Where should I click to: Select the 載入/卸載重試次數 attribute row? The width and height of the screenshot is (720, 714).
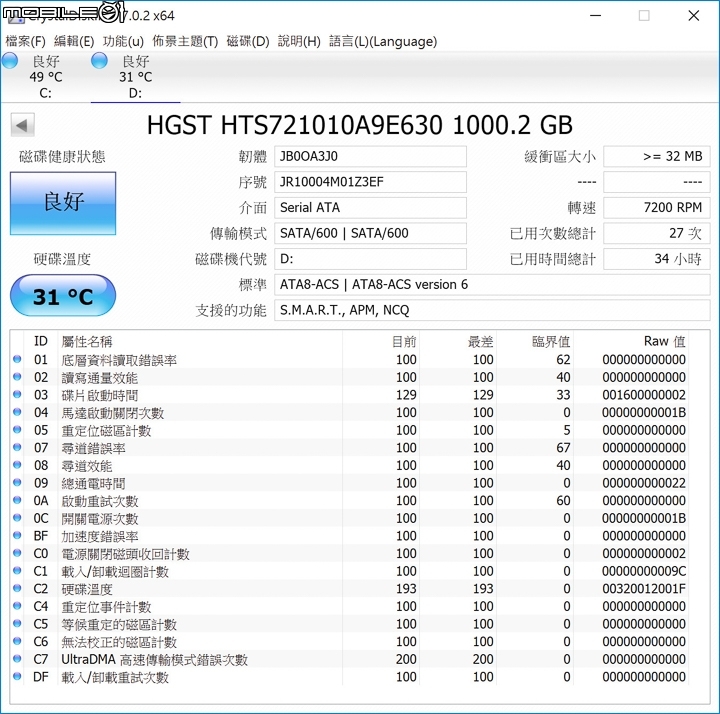[349, 677]
